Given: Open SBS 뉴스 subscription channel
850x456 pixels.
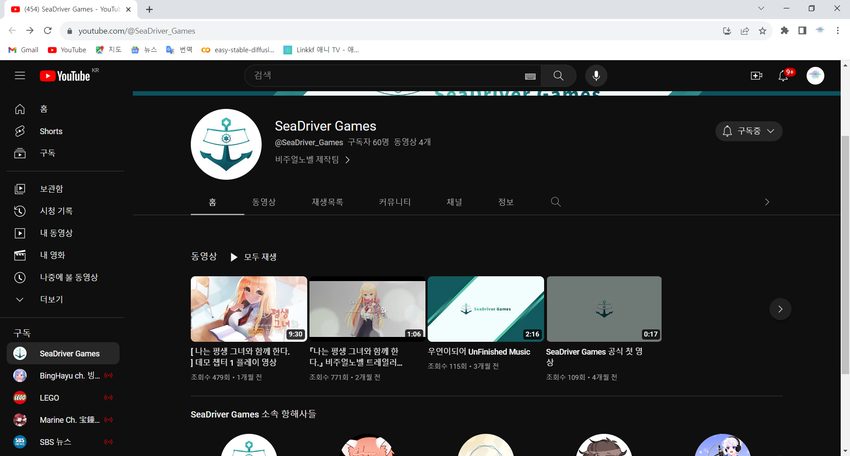Looking at the screenshot, I should point(63,442).
